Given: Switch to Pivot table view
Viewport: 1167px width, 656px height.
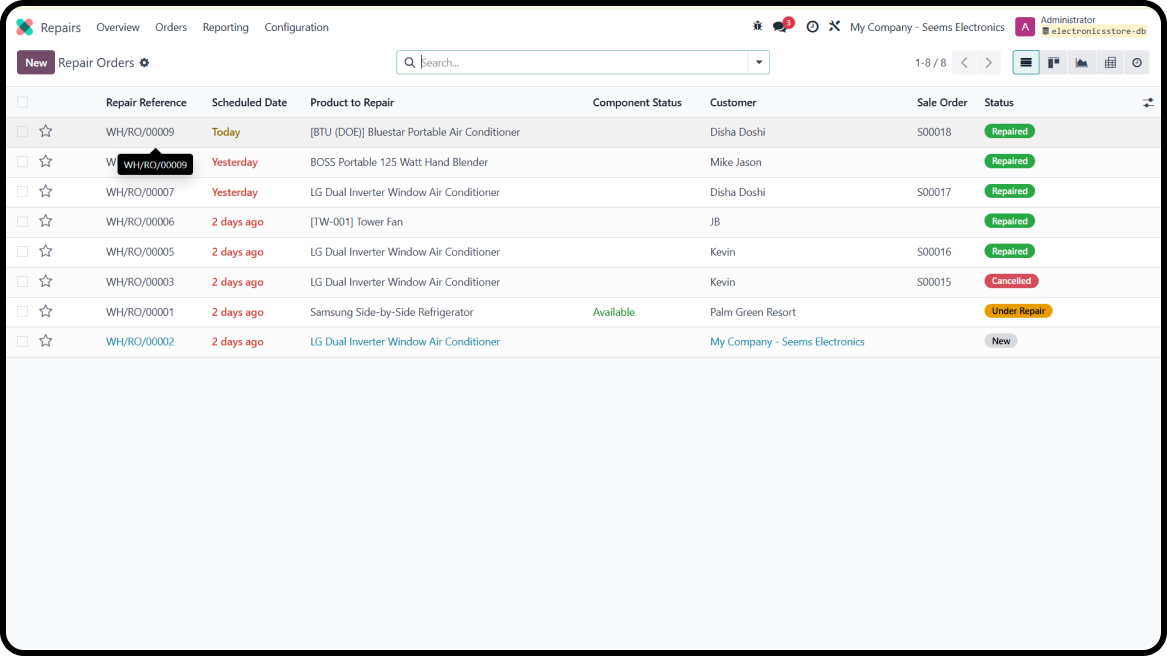Looking at the screenshot, I should pos(1110,63).
